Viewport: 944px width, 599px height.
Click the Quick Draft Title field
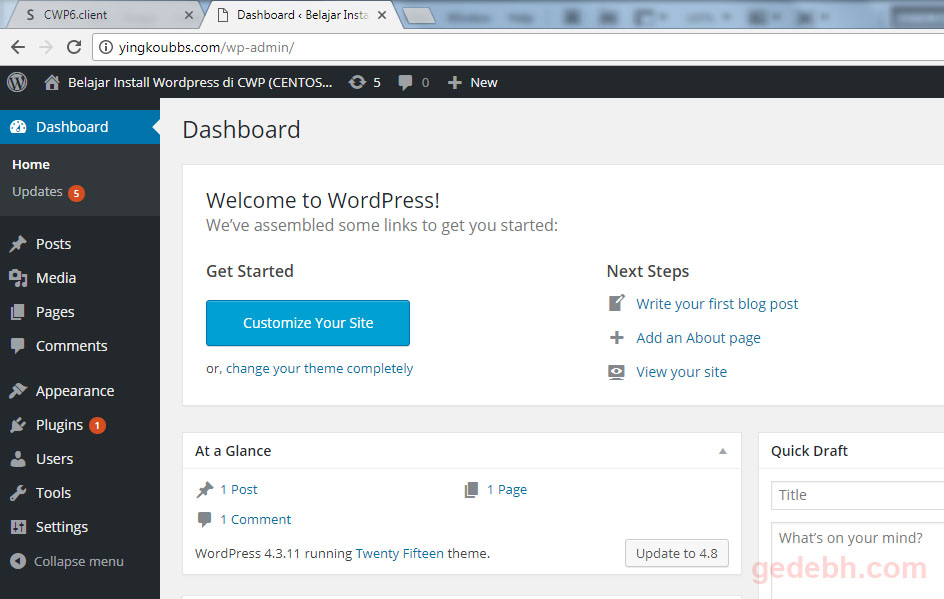pos(857,495)
